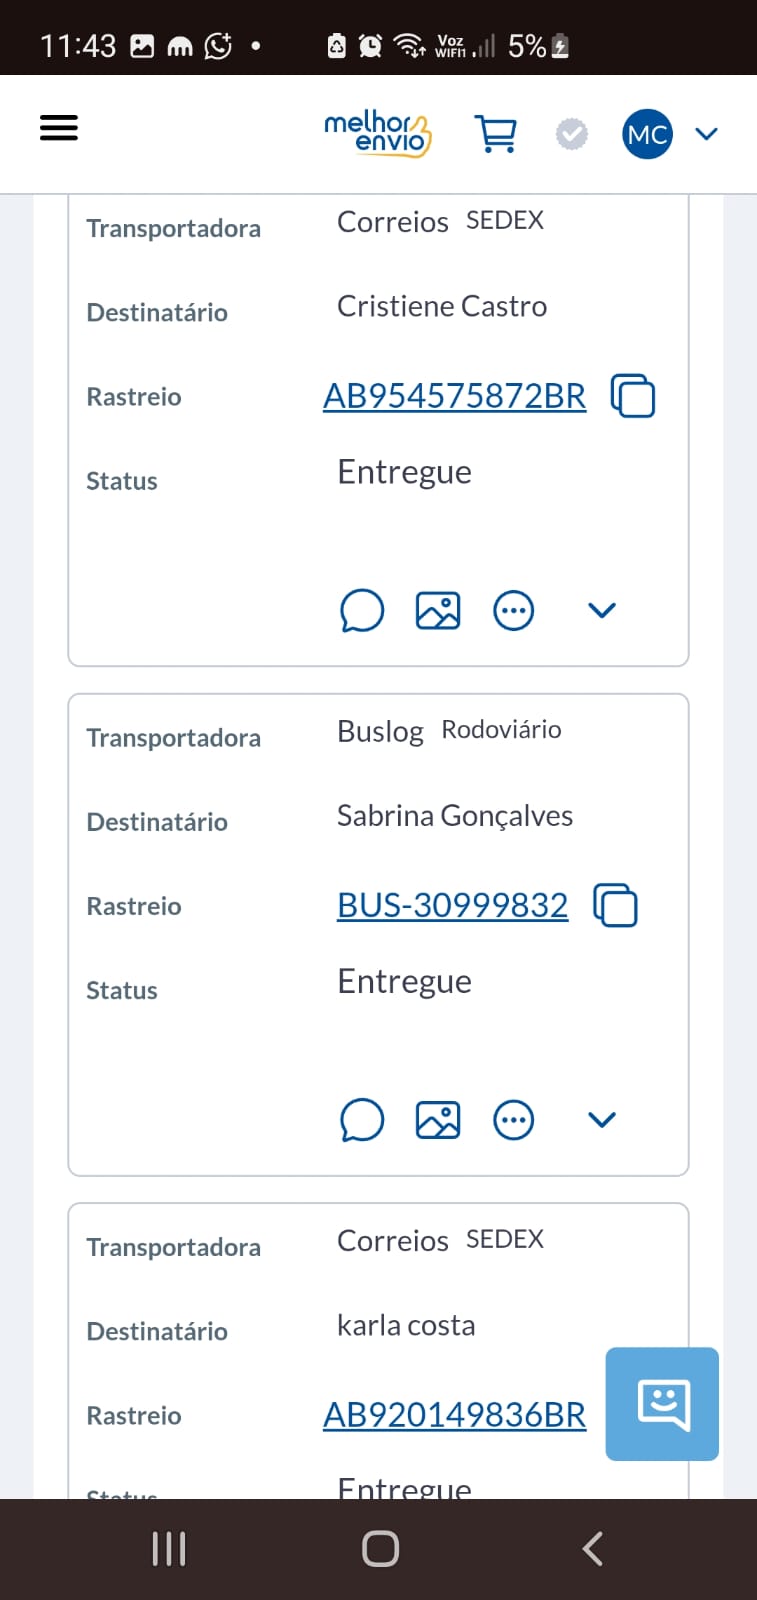Expand Sabrina Gonçalves shipment details
Image resolution: width=757 pixels, height=1600 pixels.
[602, 1119]
